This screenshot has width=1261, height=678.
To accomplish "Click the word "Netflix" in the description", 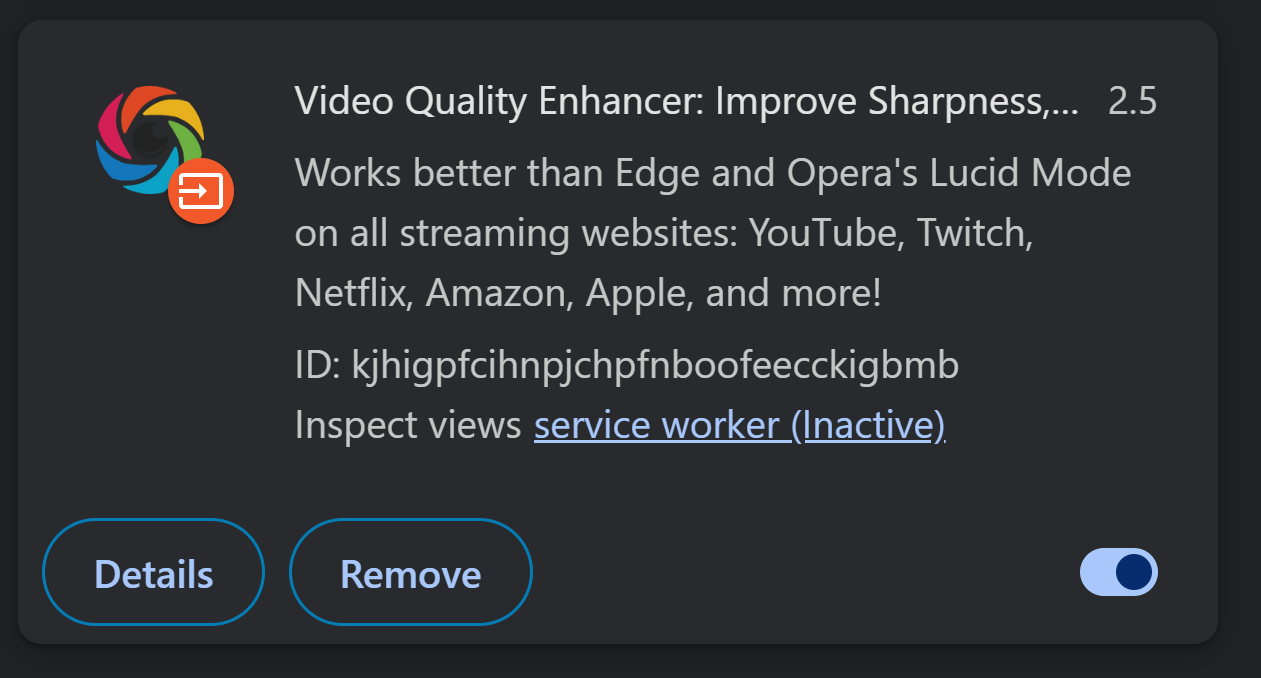I will coord(354,294).
